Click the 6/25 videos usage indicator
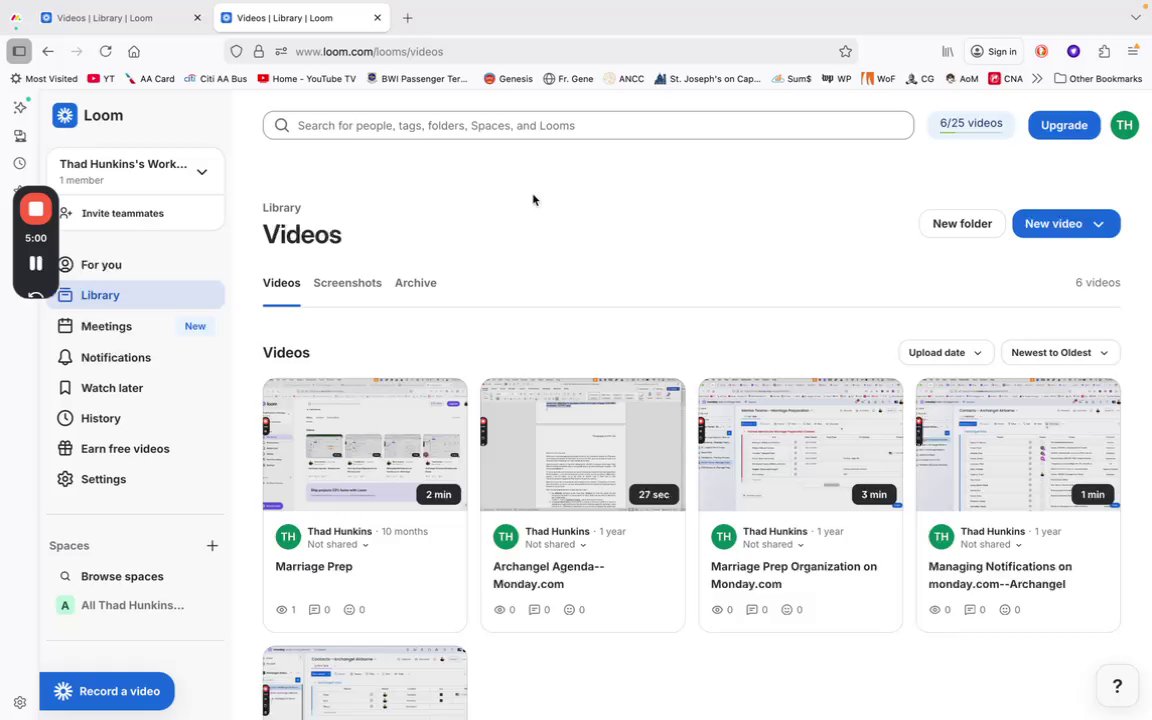 (971, 124)
